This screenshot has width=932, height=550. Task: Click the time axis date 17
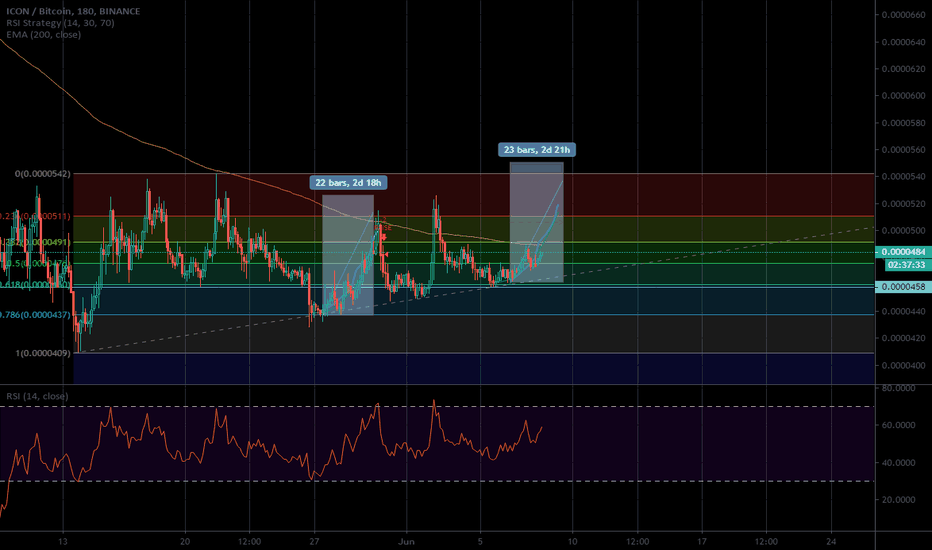(x=702, y=542)
